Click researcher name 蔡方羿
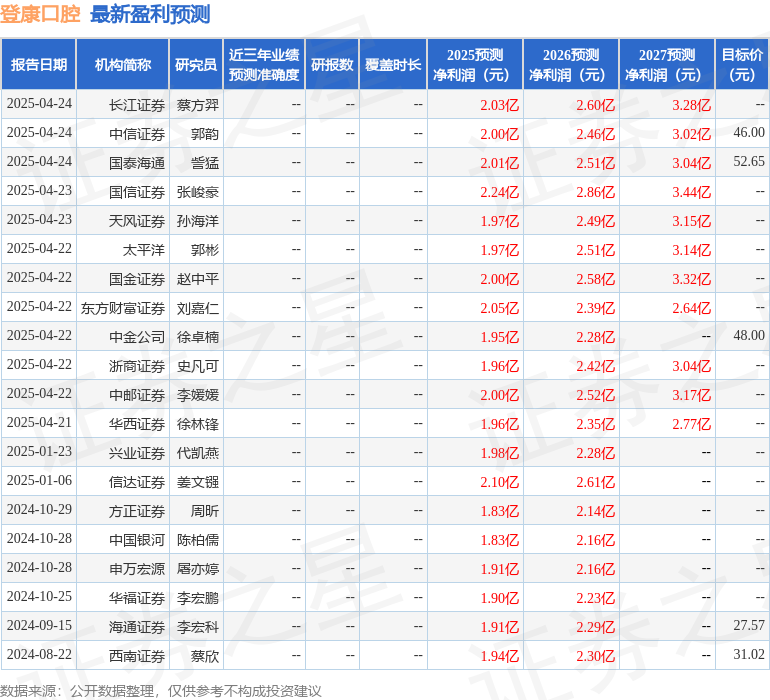This screenshot has width=770, height=700. pyautogui.click(x=197, y=105)
